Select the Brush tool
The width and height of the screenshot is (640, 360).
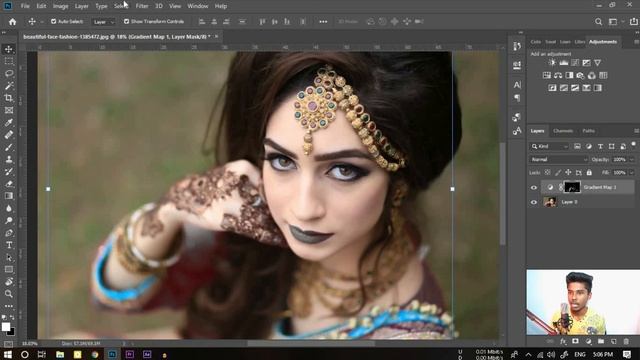coord(9,147)
